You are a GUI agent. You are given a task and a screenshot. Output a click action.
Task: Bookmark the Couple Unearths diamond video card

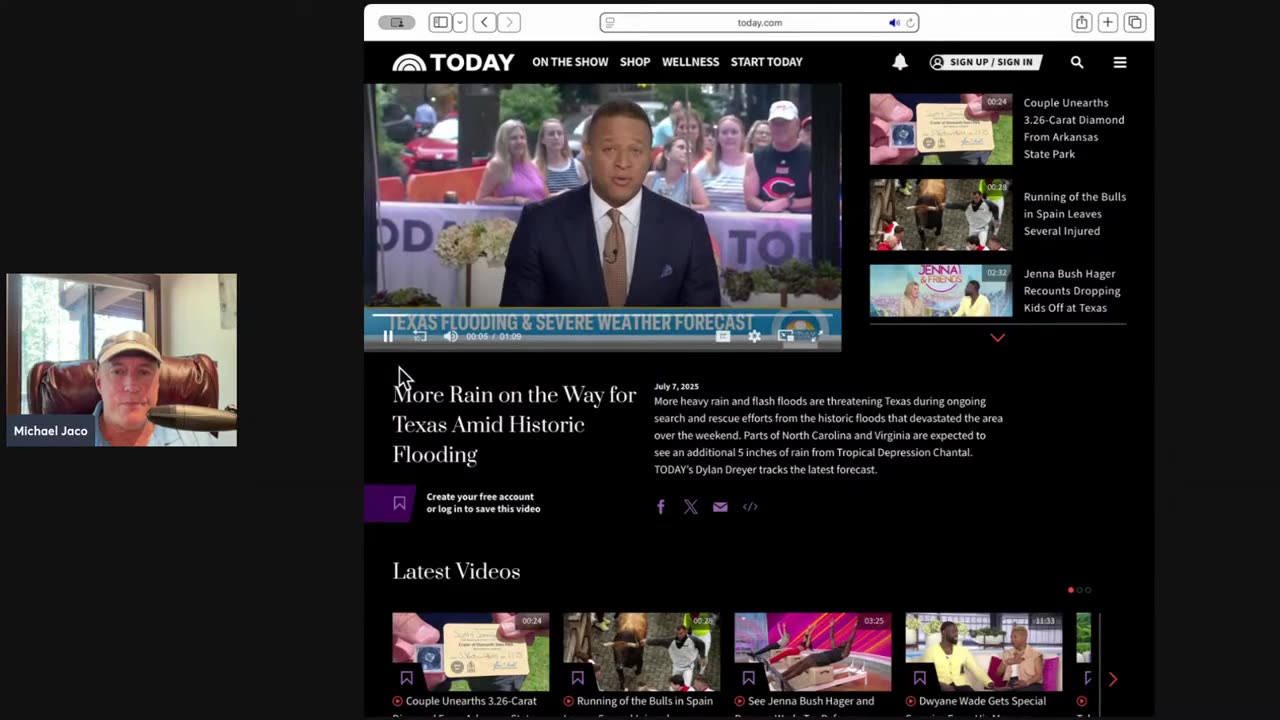click(x=406, y=677)
